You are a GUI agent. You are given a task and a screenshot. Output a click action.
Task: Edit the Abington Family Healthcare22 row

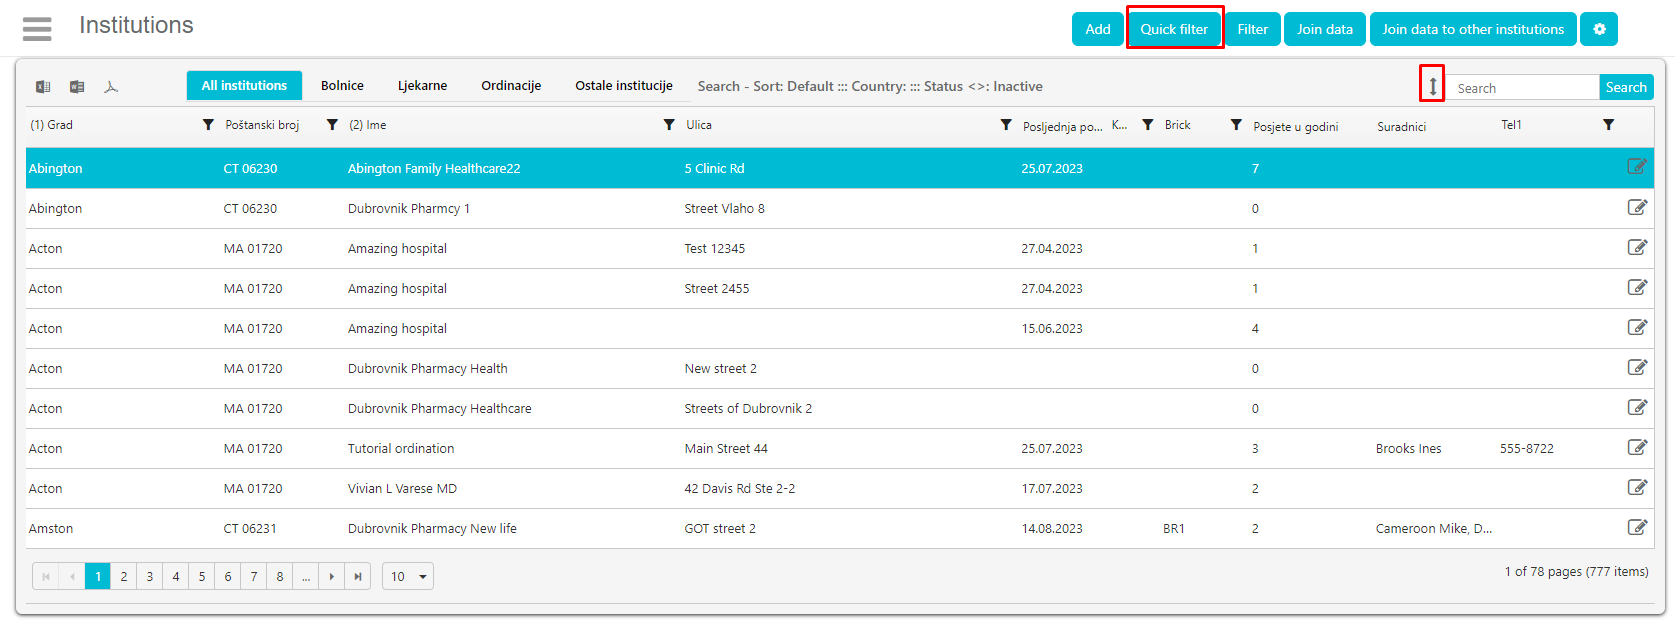coord(1636,167)
